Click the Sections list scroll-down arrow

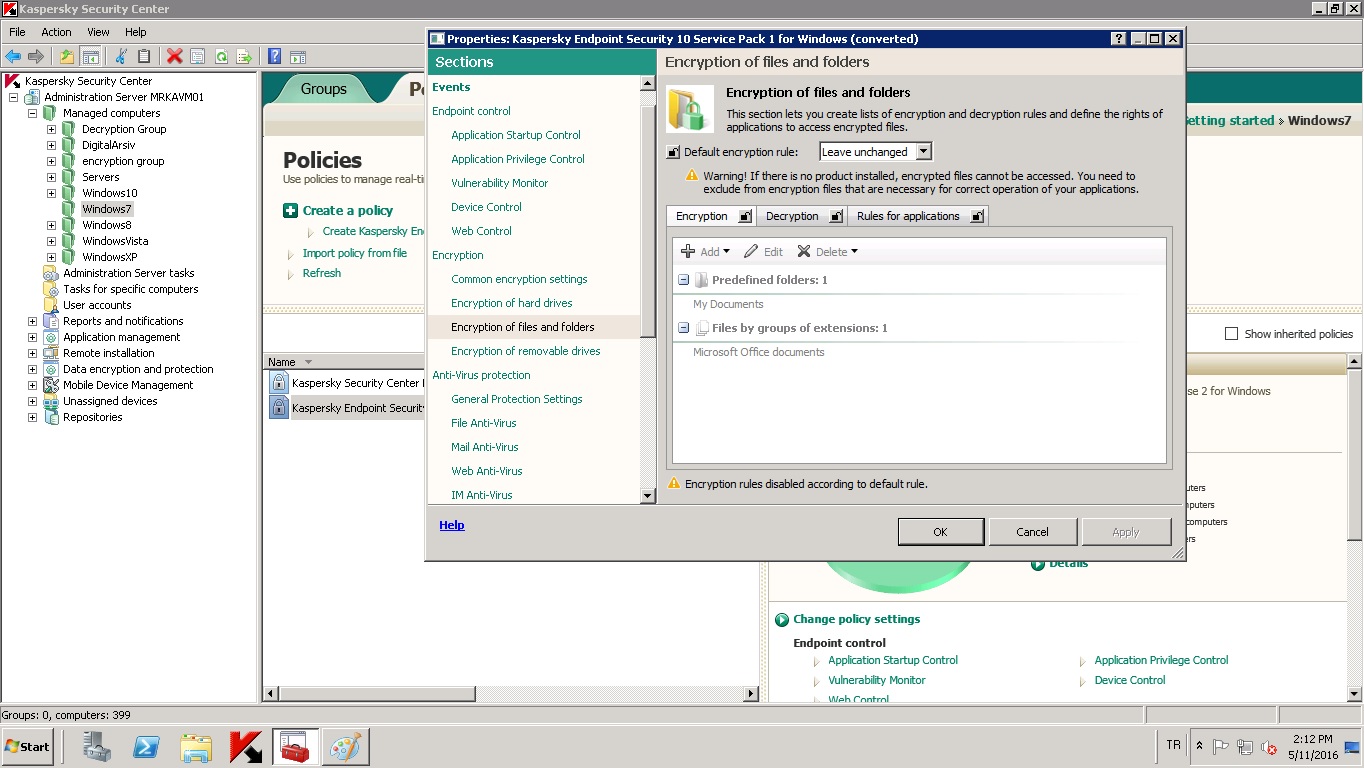(647, 495)
